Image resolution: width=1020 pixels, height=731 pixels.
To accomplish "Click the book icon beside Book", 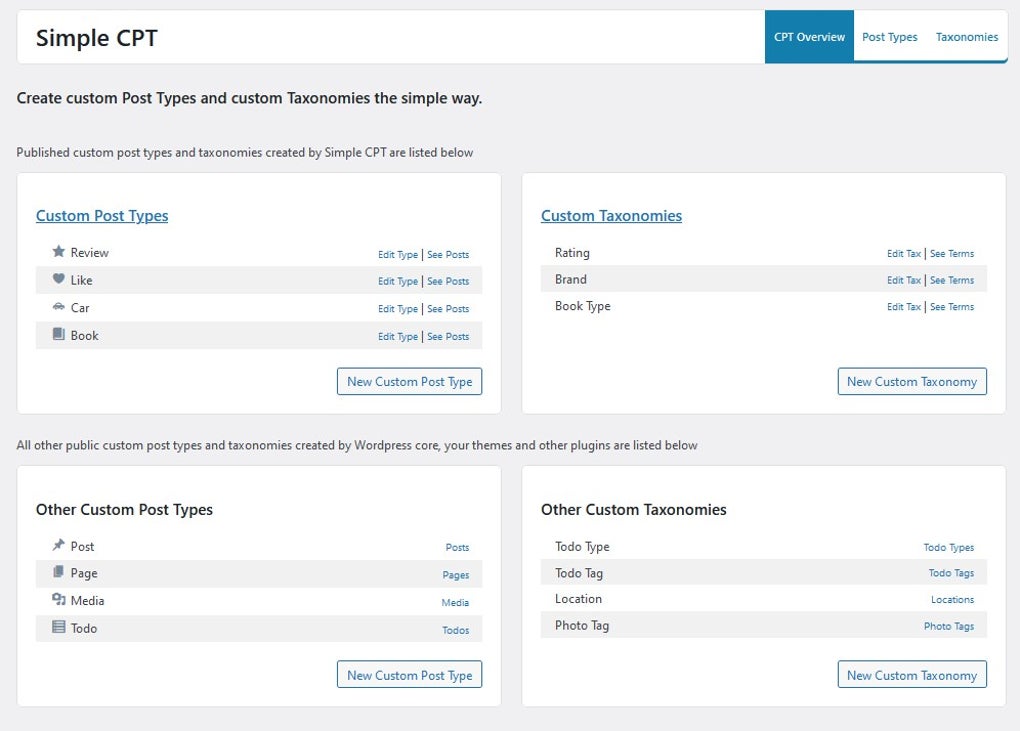I will [x=58, y=335].
